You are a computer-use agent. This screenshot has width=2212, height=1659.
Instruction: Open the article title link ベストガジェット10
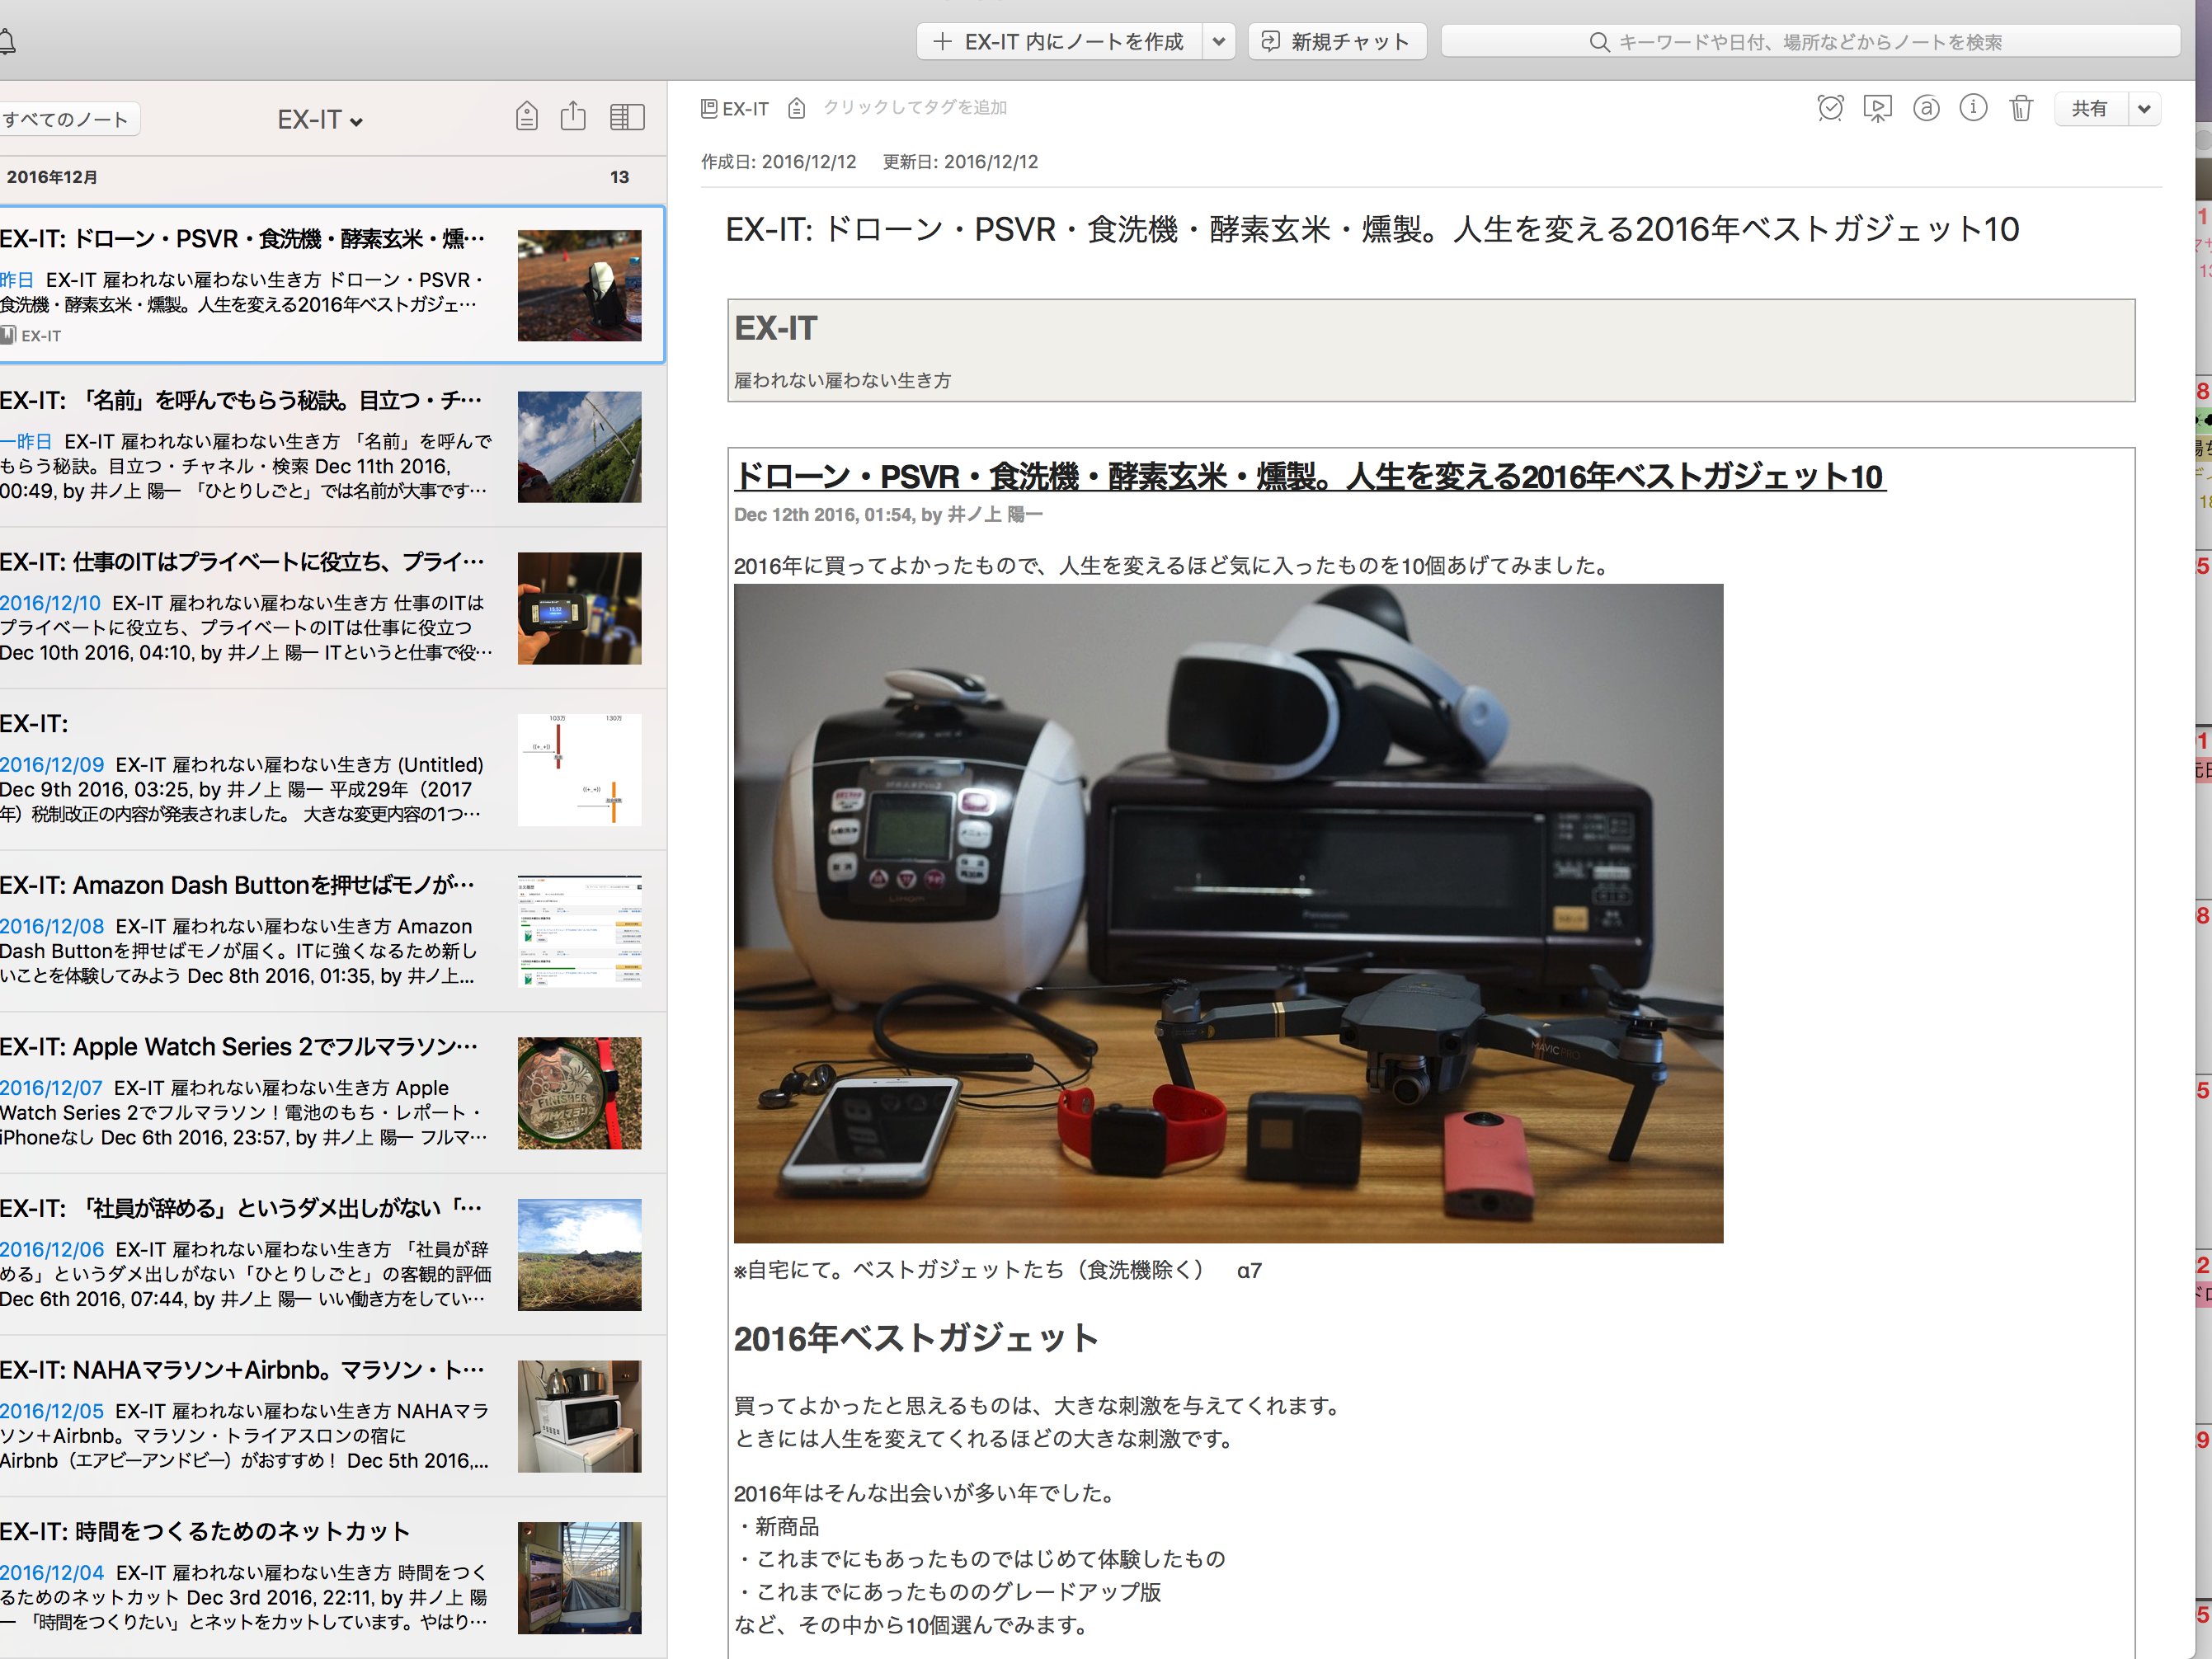click(x=1309, y=477)
